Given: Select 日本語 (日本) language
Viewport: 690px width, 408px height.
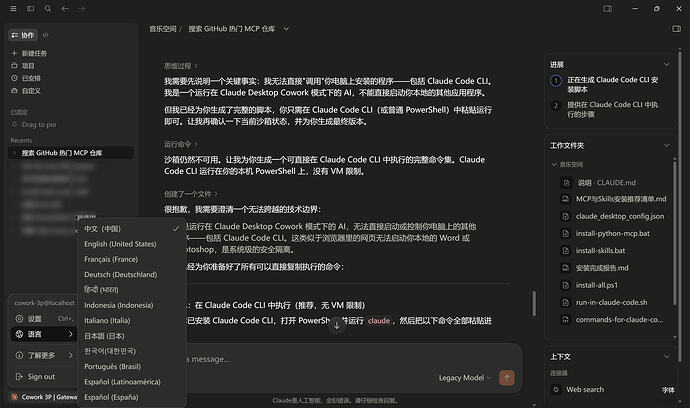Looking at the screenshot, I should [131, 336].
